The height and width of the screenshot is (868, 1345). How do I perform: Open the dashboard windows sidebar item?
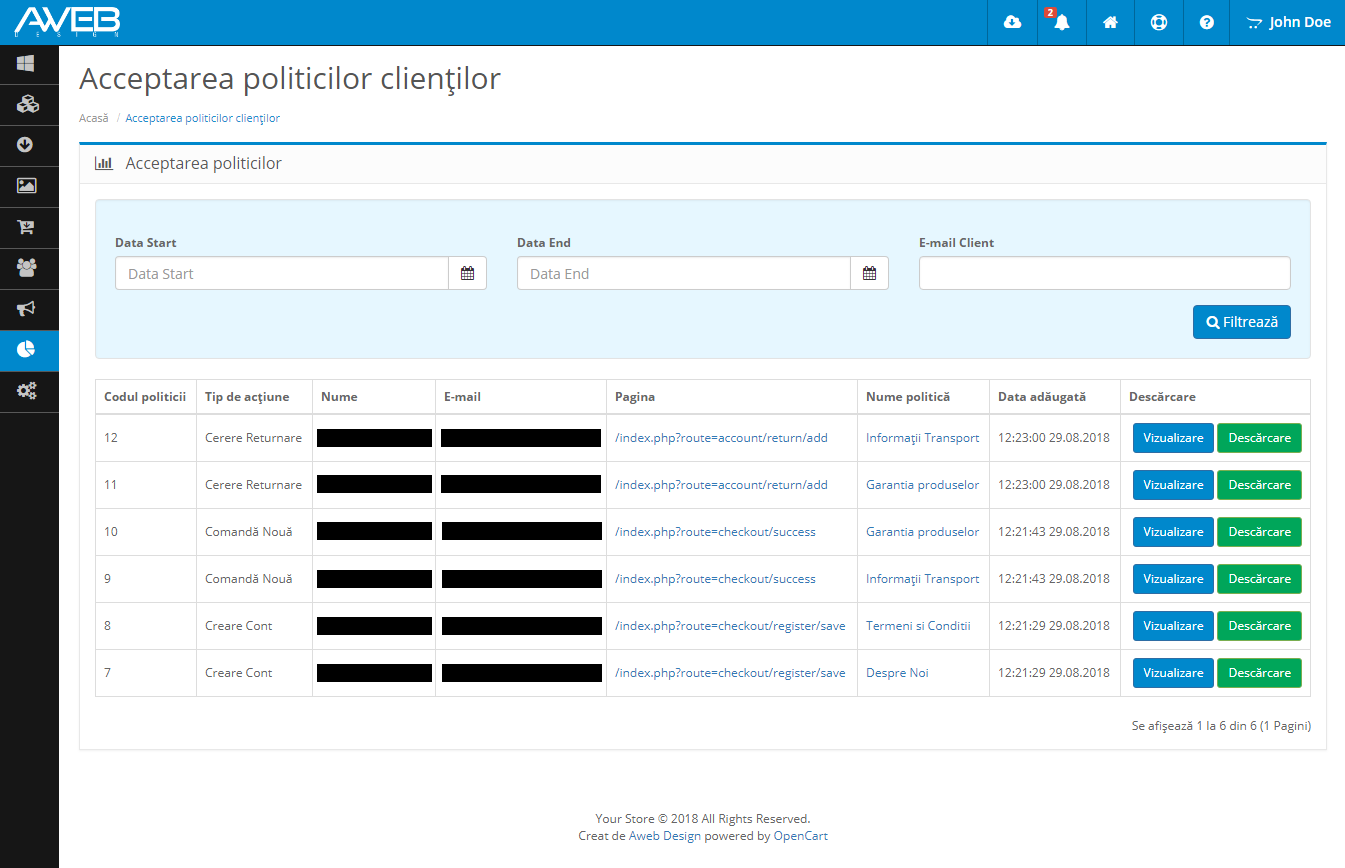tap(27, 64)
